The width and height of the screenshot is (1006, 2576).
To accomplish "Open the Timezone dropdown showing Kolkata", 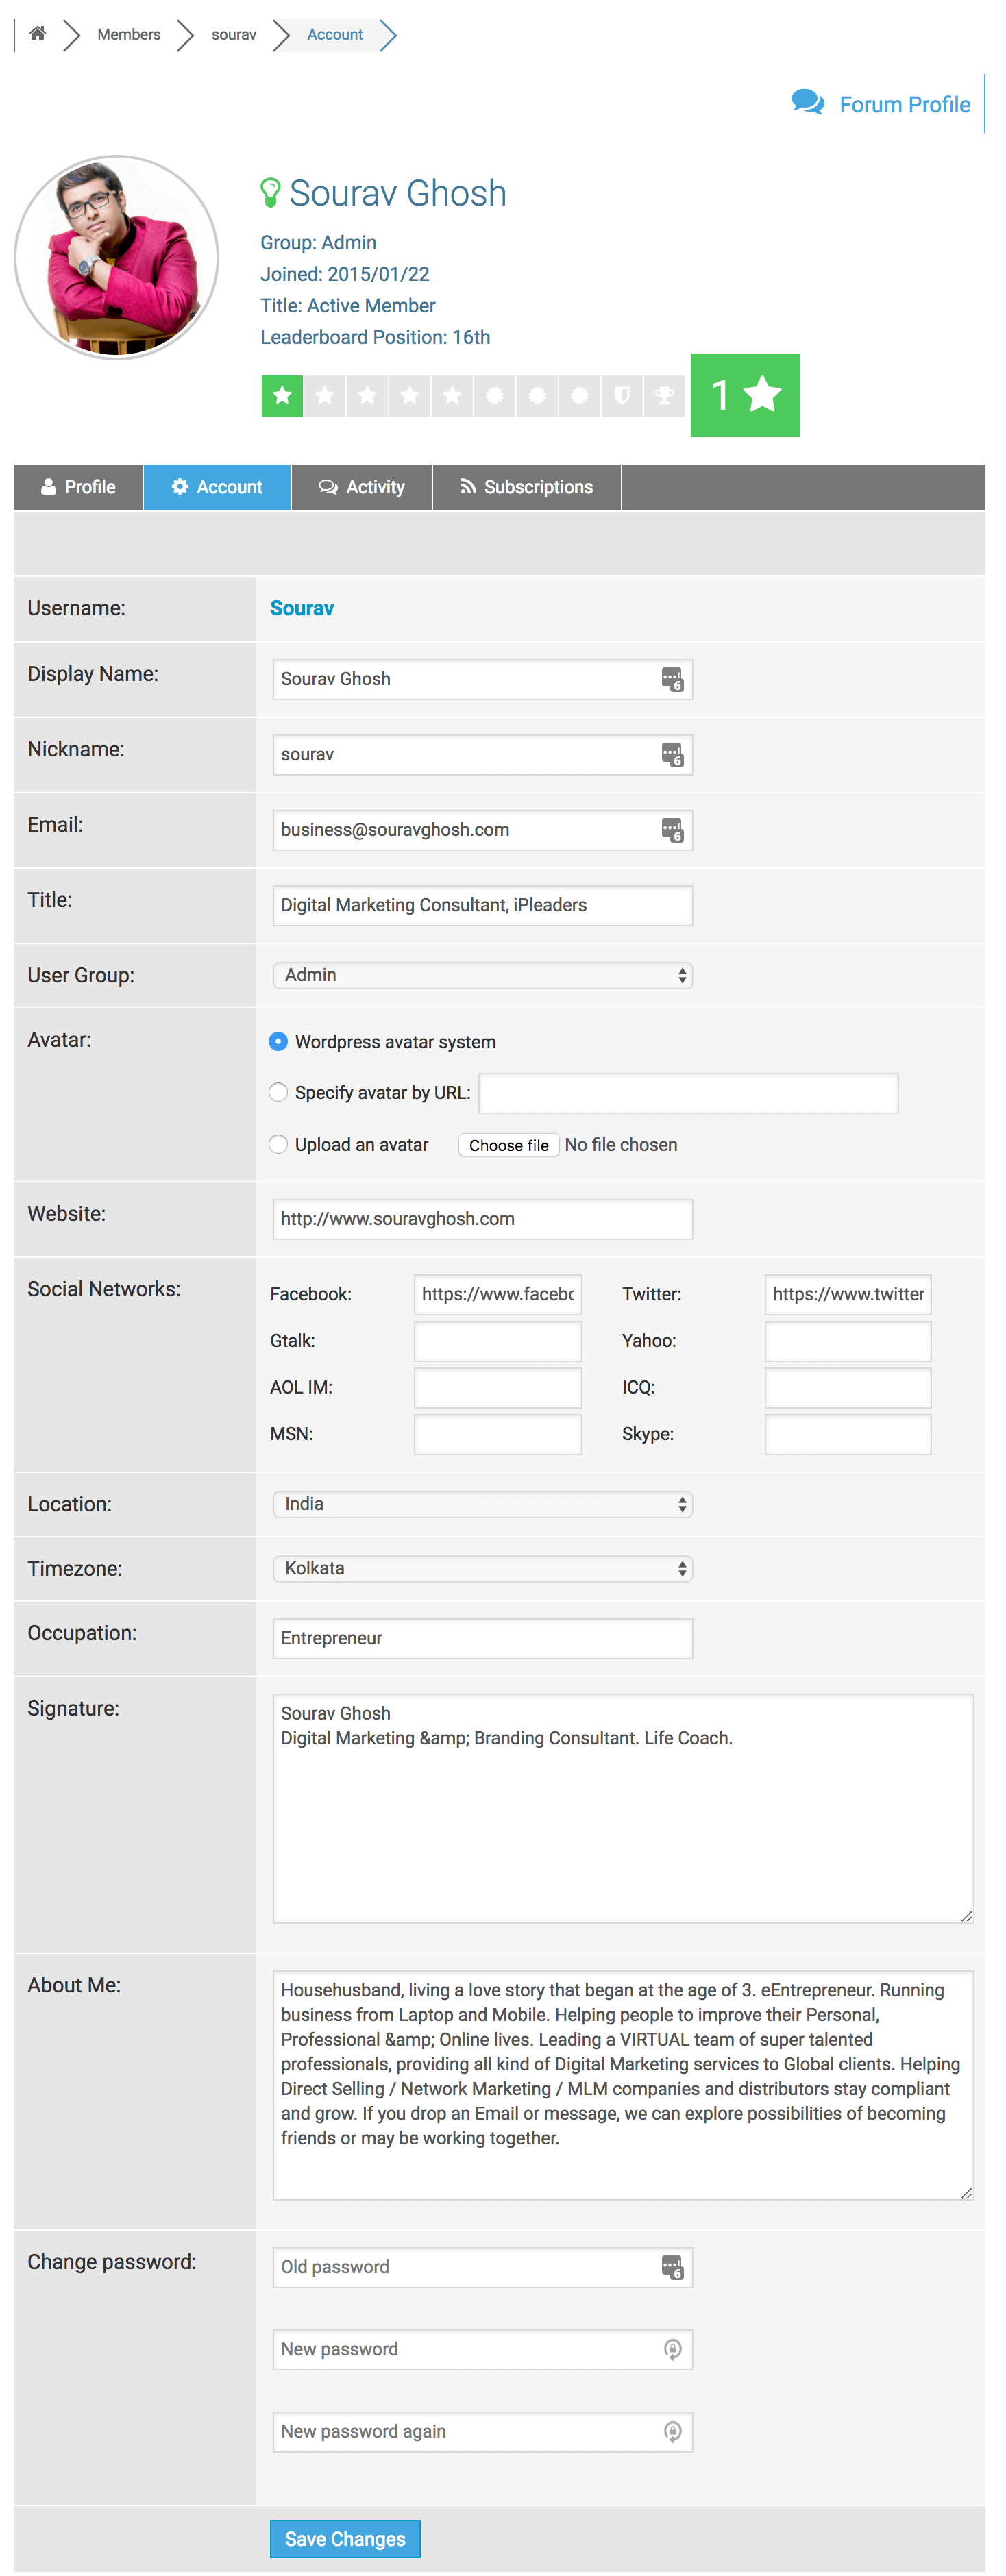I will click(x=482, y=1569).
